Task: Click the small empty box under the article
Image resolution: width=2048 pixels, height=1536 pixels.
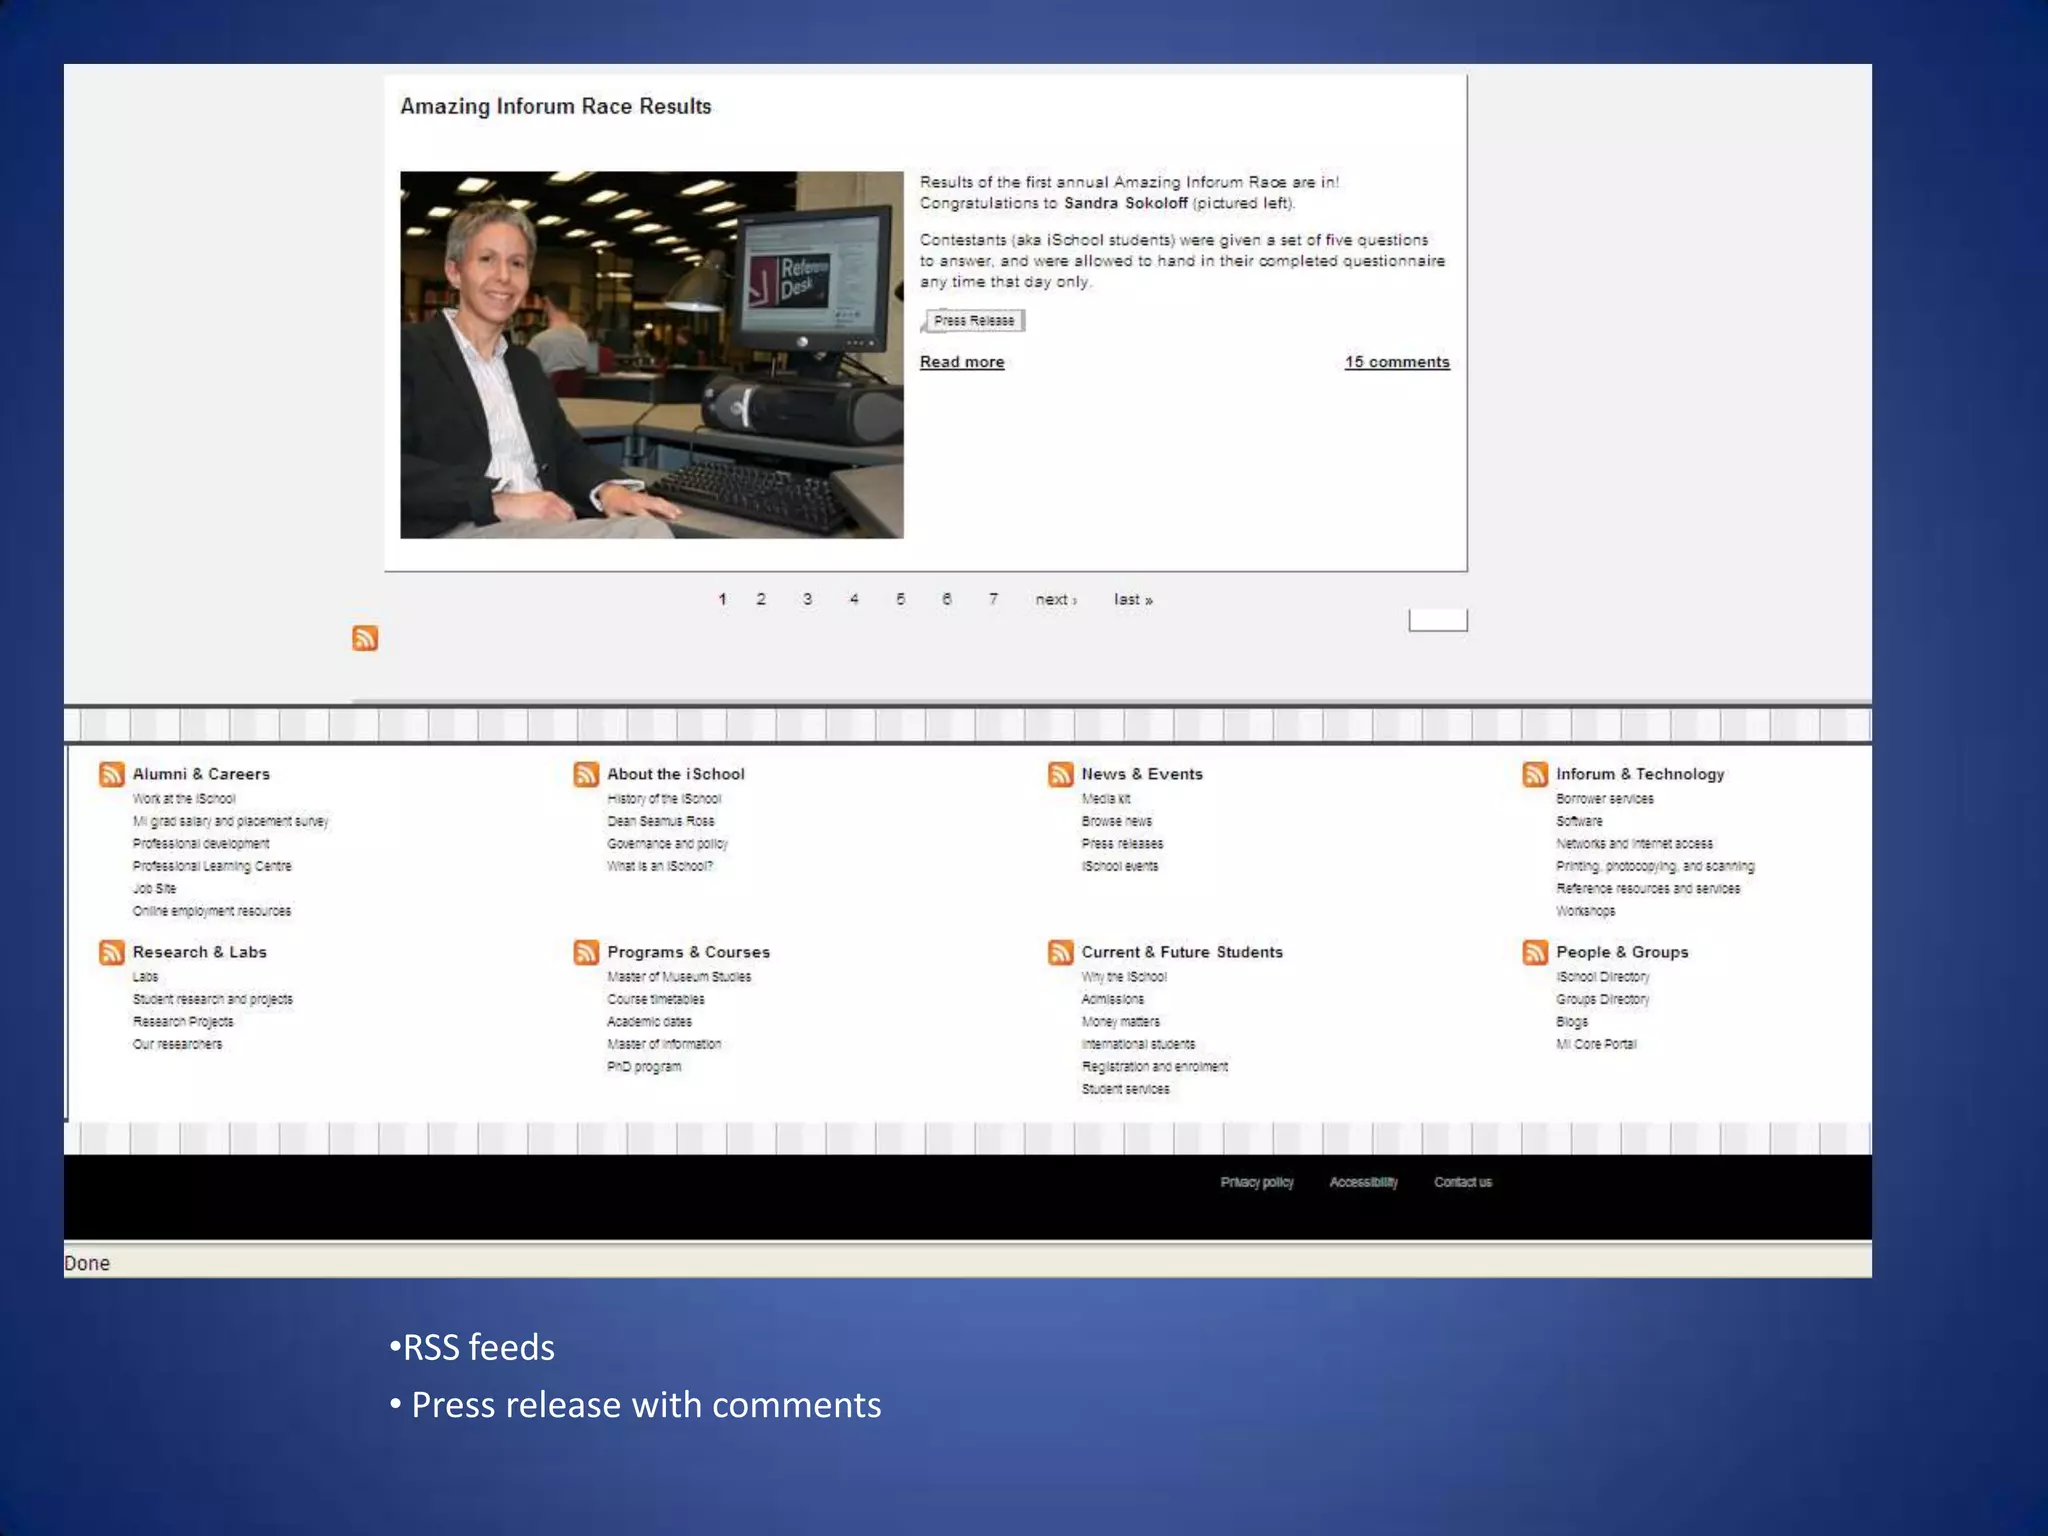Action: tap(1438, 620)
